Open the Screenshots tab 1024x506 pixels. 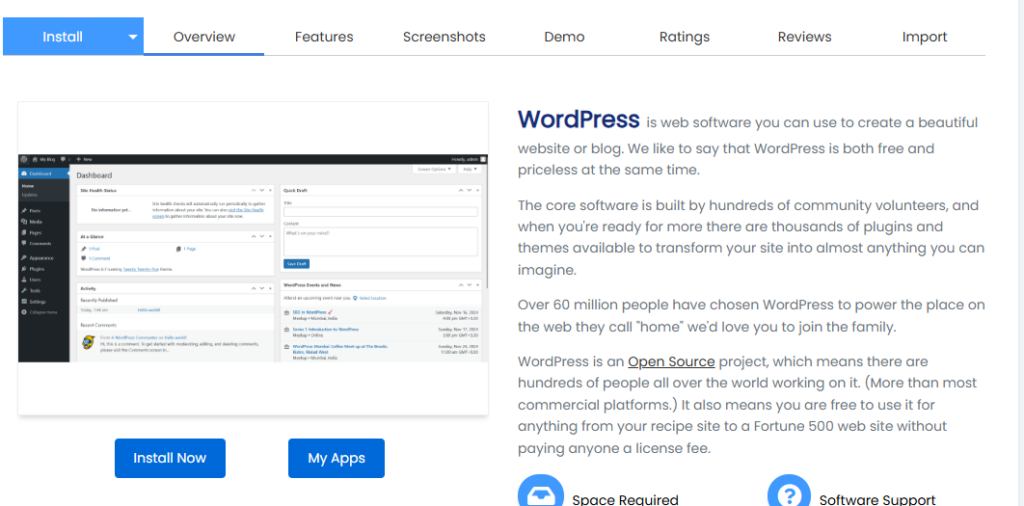444,37
